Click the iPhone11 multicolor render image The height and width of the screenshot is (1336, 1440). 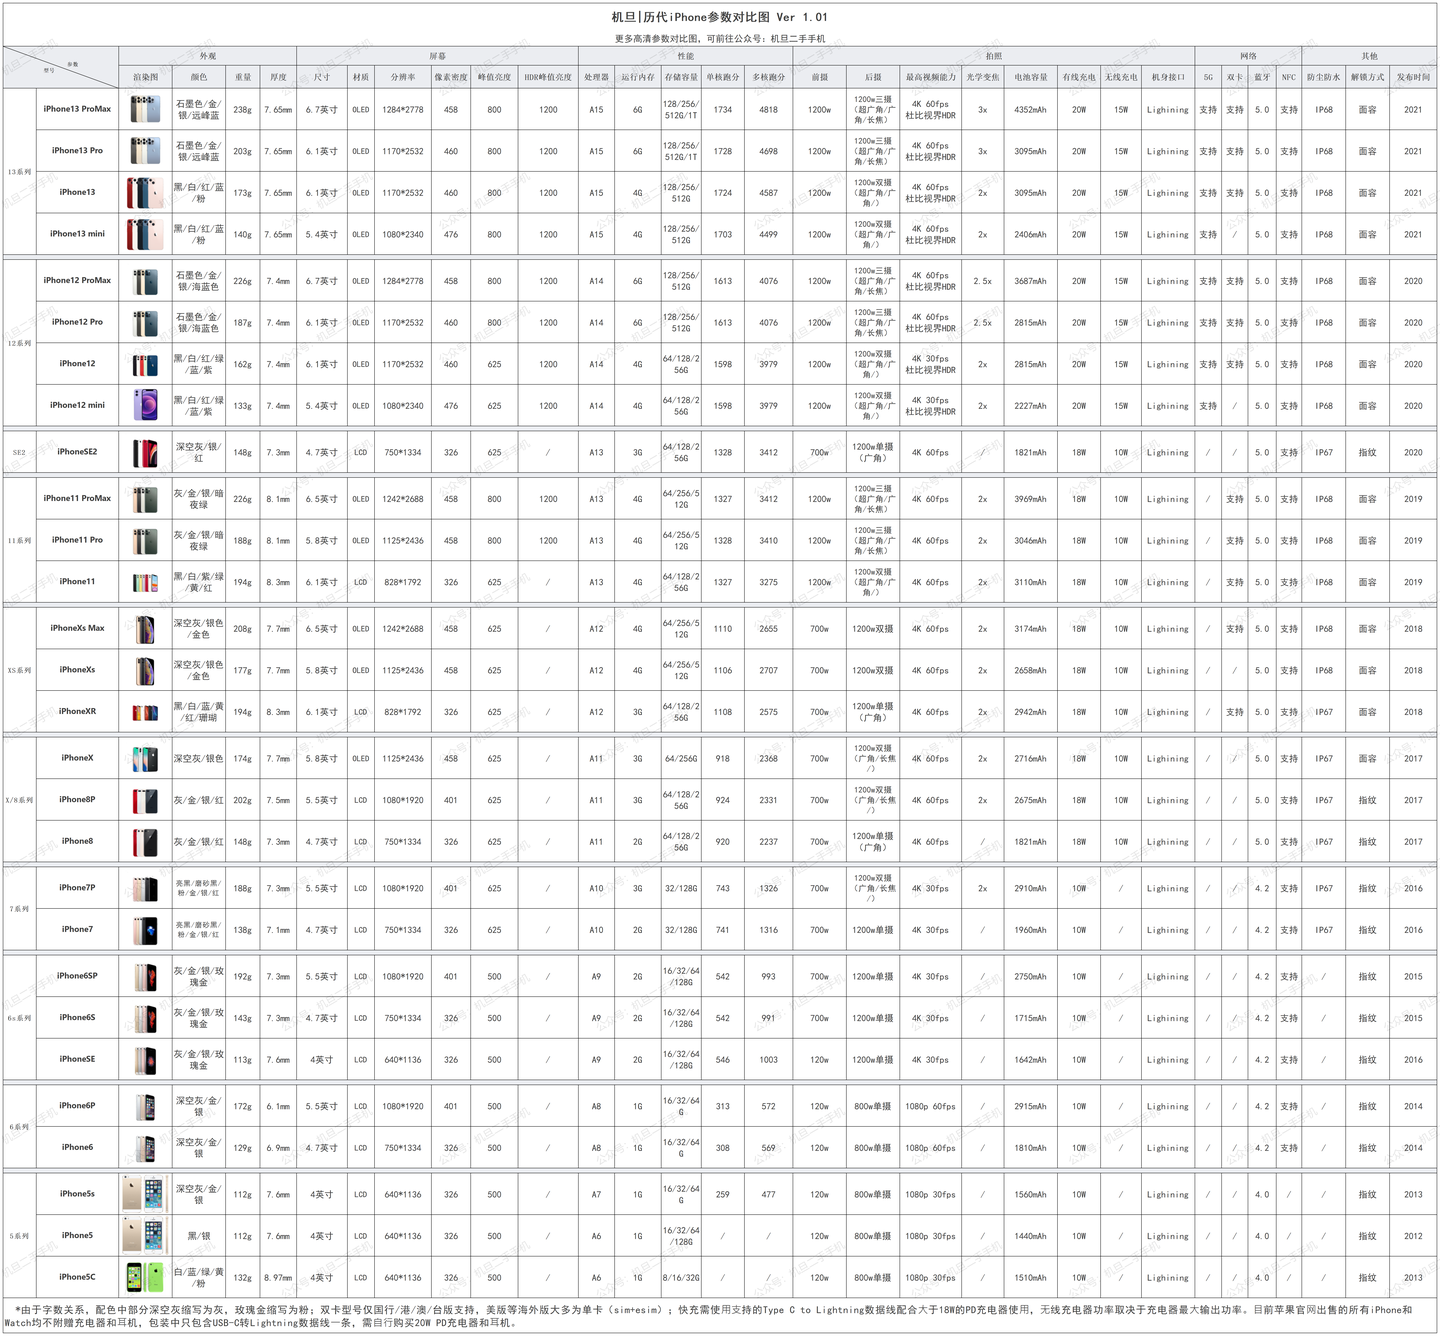click(x=145, y=582)
